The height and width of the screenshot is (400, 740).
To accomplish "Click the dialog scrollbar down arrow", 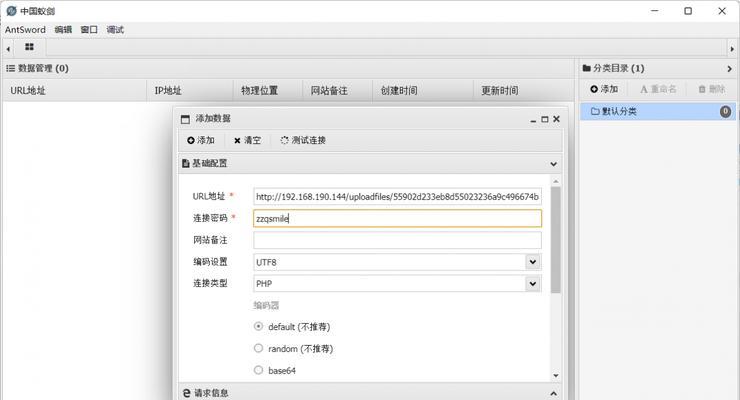I will [x=556, y=375].
